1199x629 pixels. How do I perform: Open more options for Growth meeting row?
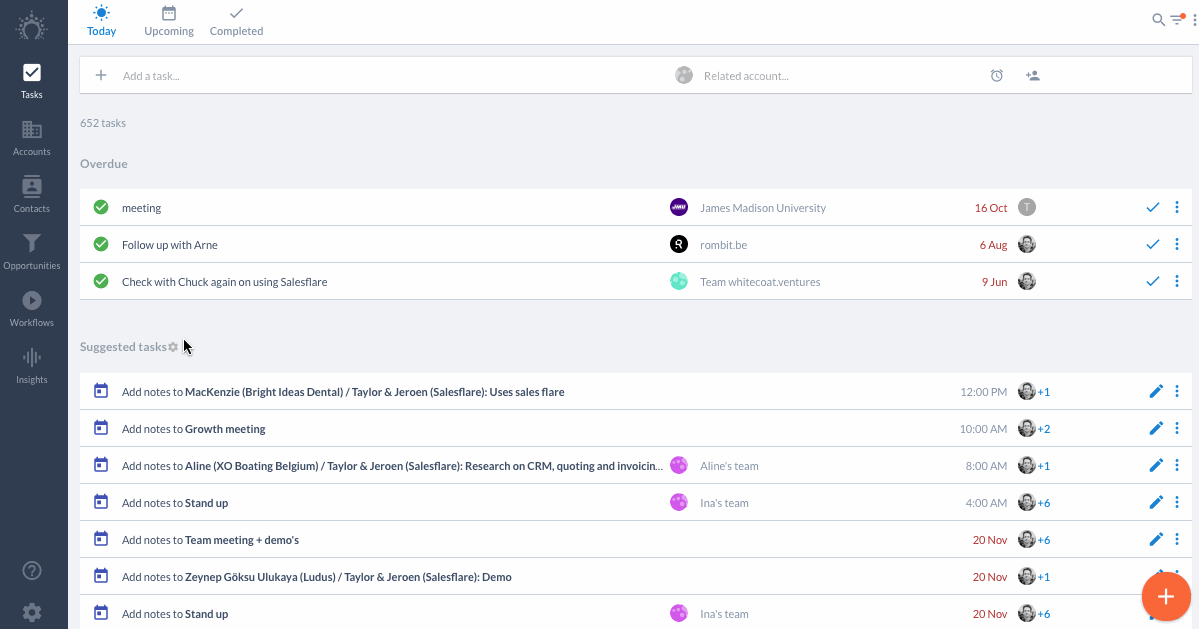click(x=1177, y=429)
